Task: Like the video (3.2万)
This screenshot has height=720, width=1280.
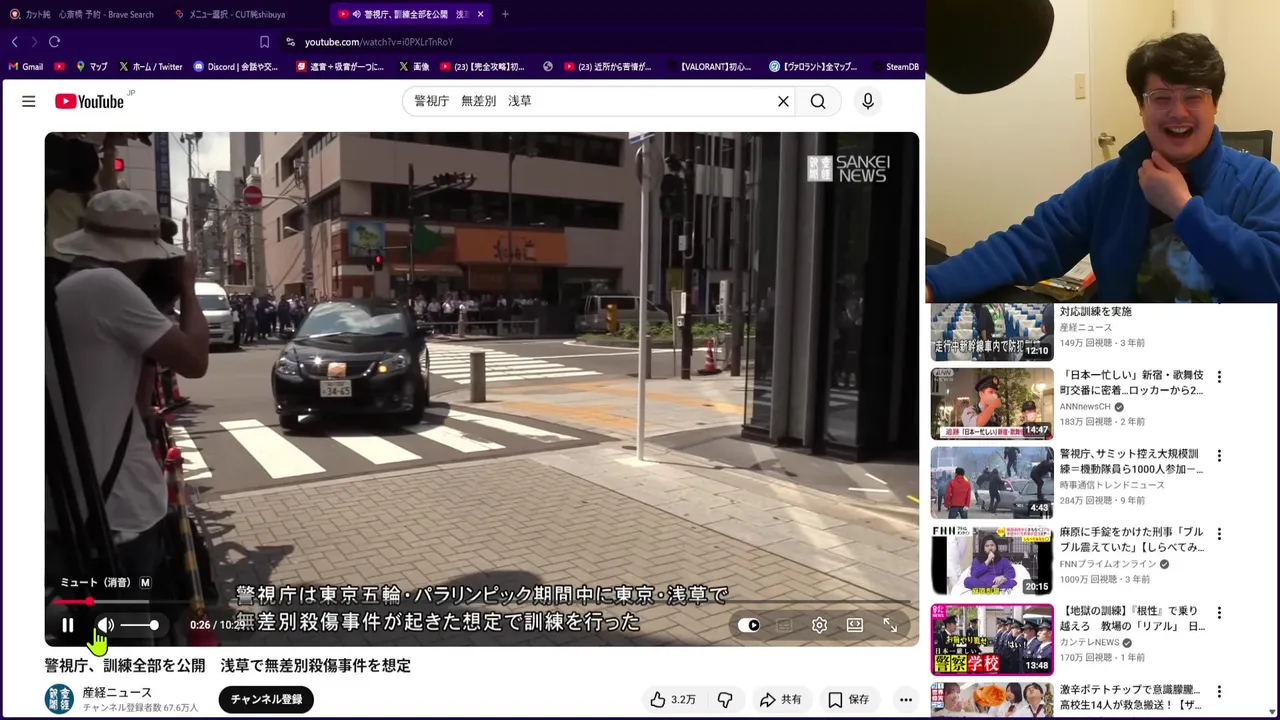Action: click(x=673, y=700)
